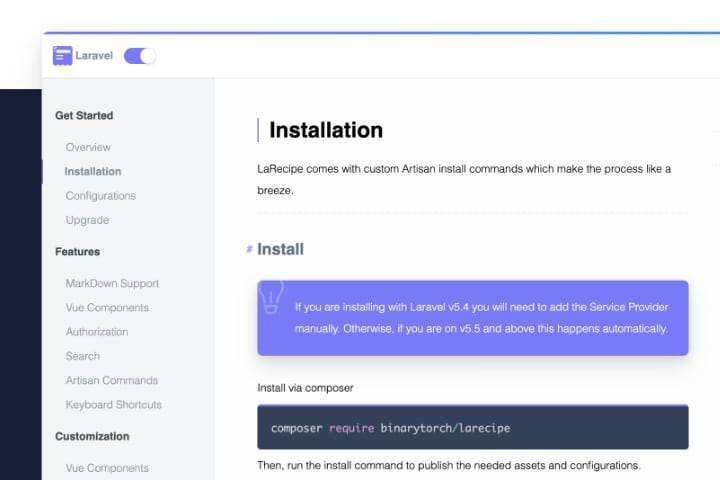Click the Customization section heading
Viewport: 720px width, 480px height.
click(92, 436)
